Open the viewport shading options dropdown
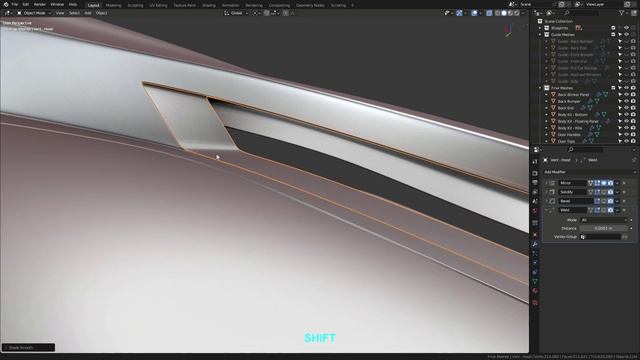The height and width of the screenshot is (360, 640). [523, 13]
